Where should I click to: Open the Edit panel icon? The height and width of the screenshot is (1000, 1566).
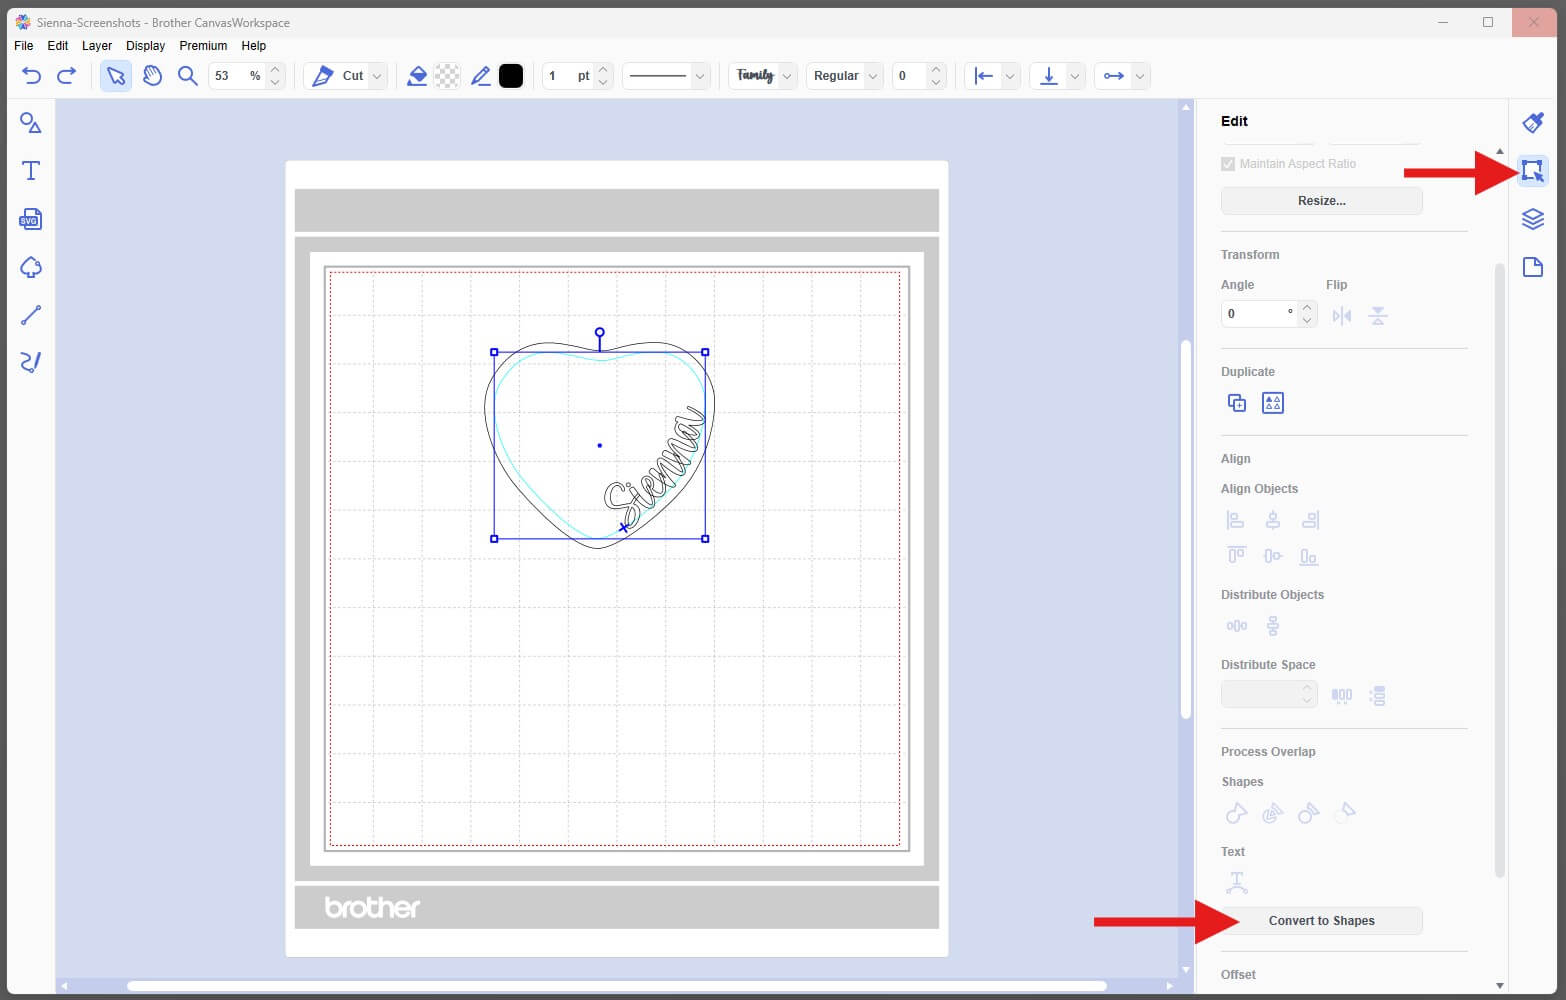pos(1533,170)
